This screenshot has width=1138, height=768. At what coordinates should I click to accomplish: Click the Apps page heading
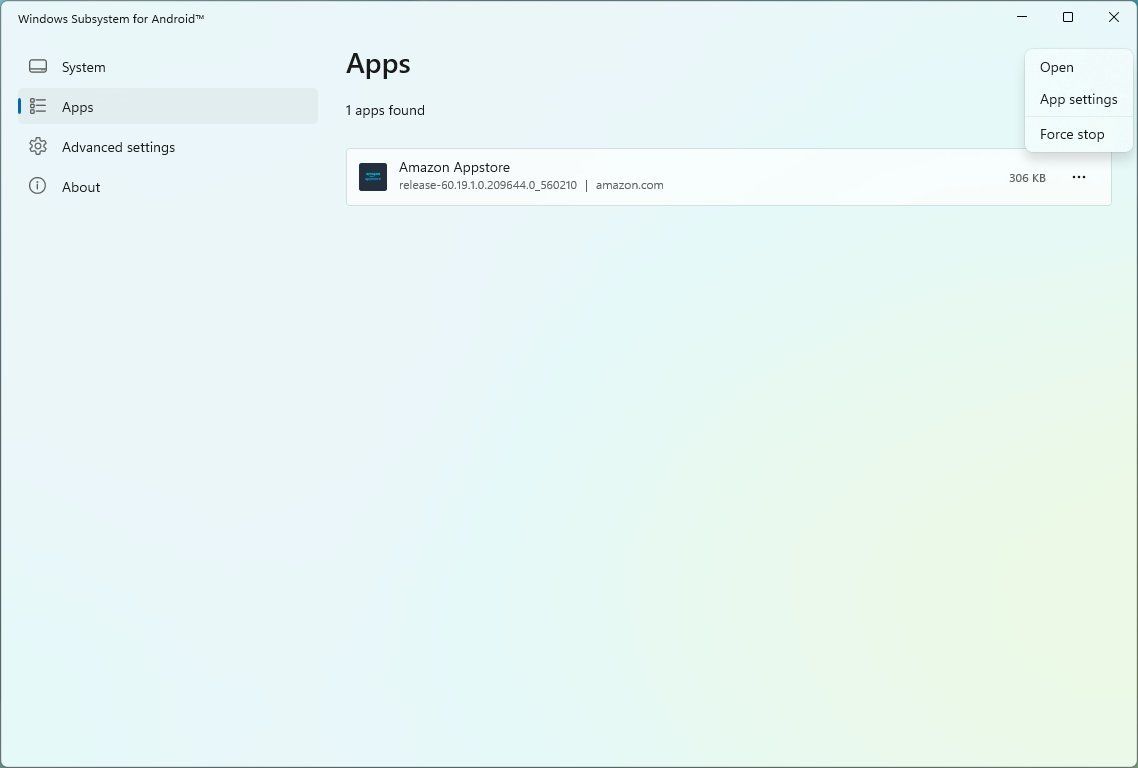pos(378,63)
